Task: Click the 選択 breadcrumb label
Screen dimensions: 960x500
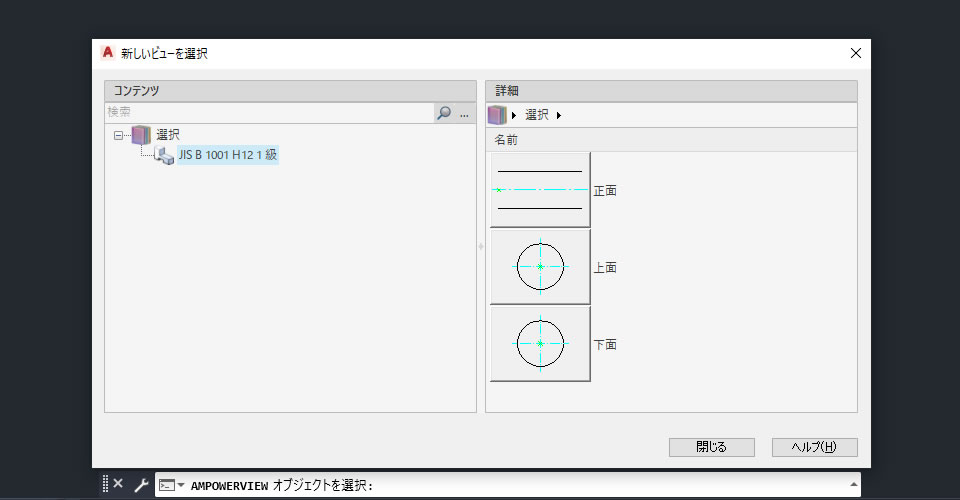Action: (537, 115)
